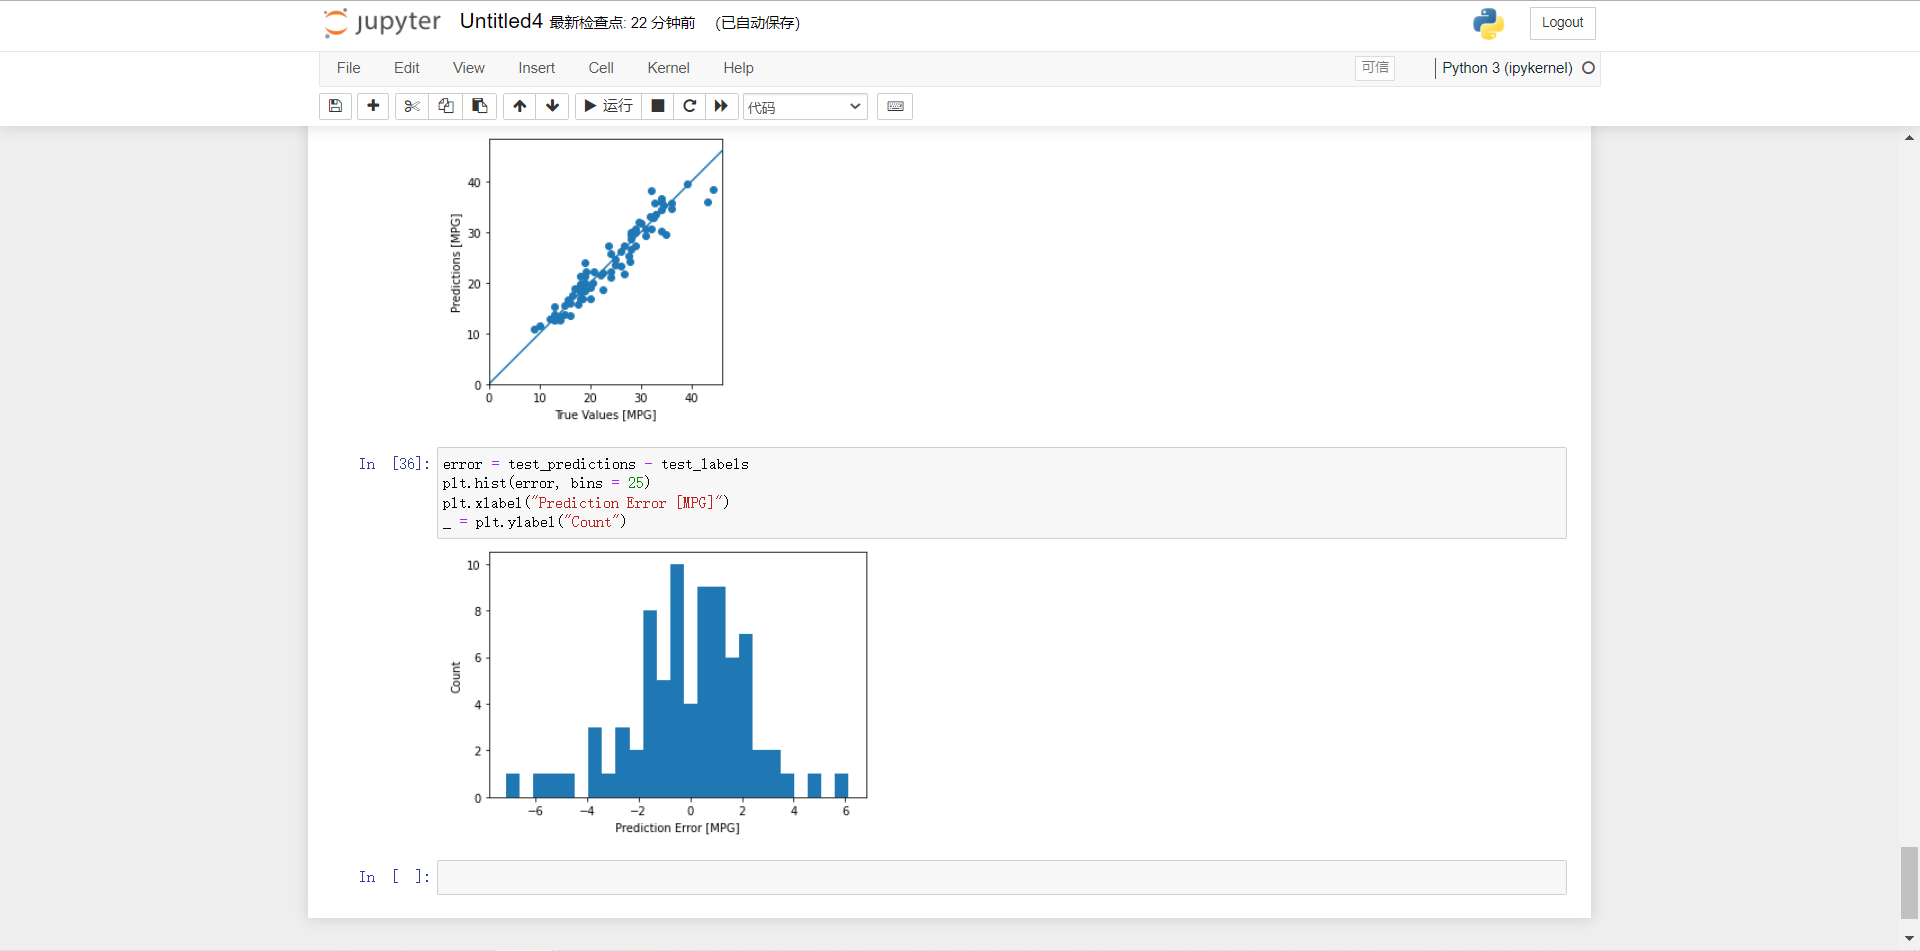Screen dimensions: 1920x951
Task: Open the Kernel menu
Action: click(669, 68)
